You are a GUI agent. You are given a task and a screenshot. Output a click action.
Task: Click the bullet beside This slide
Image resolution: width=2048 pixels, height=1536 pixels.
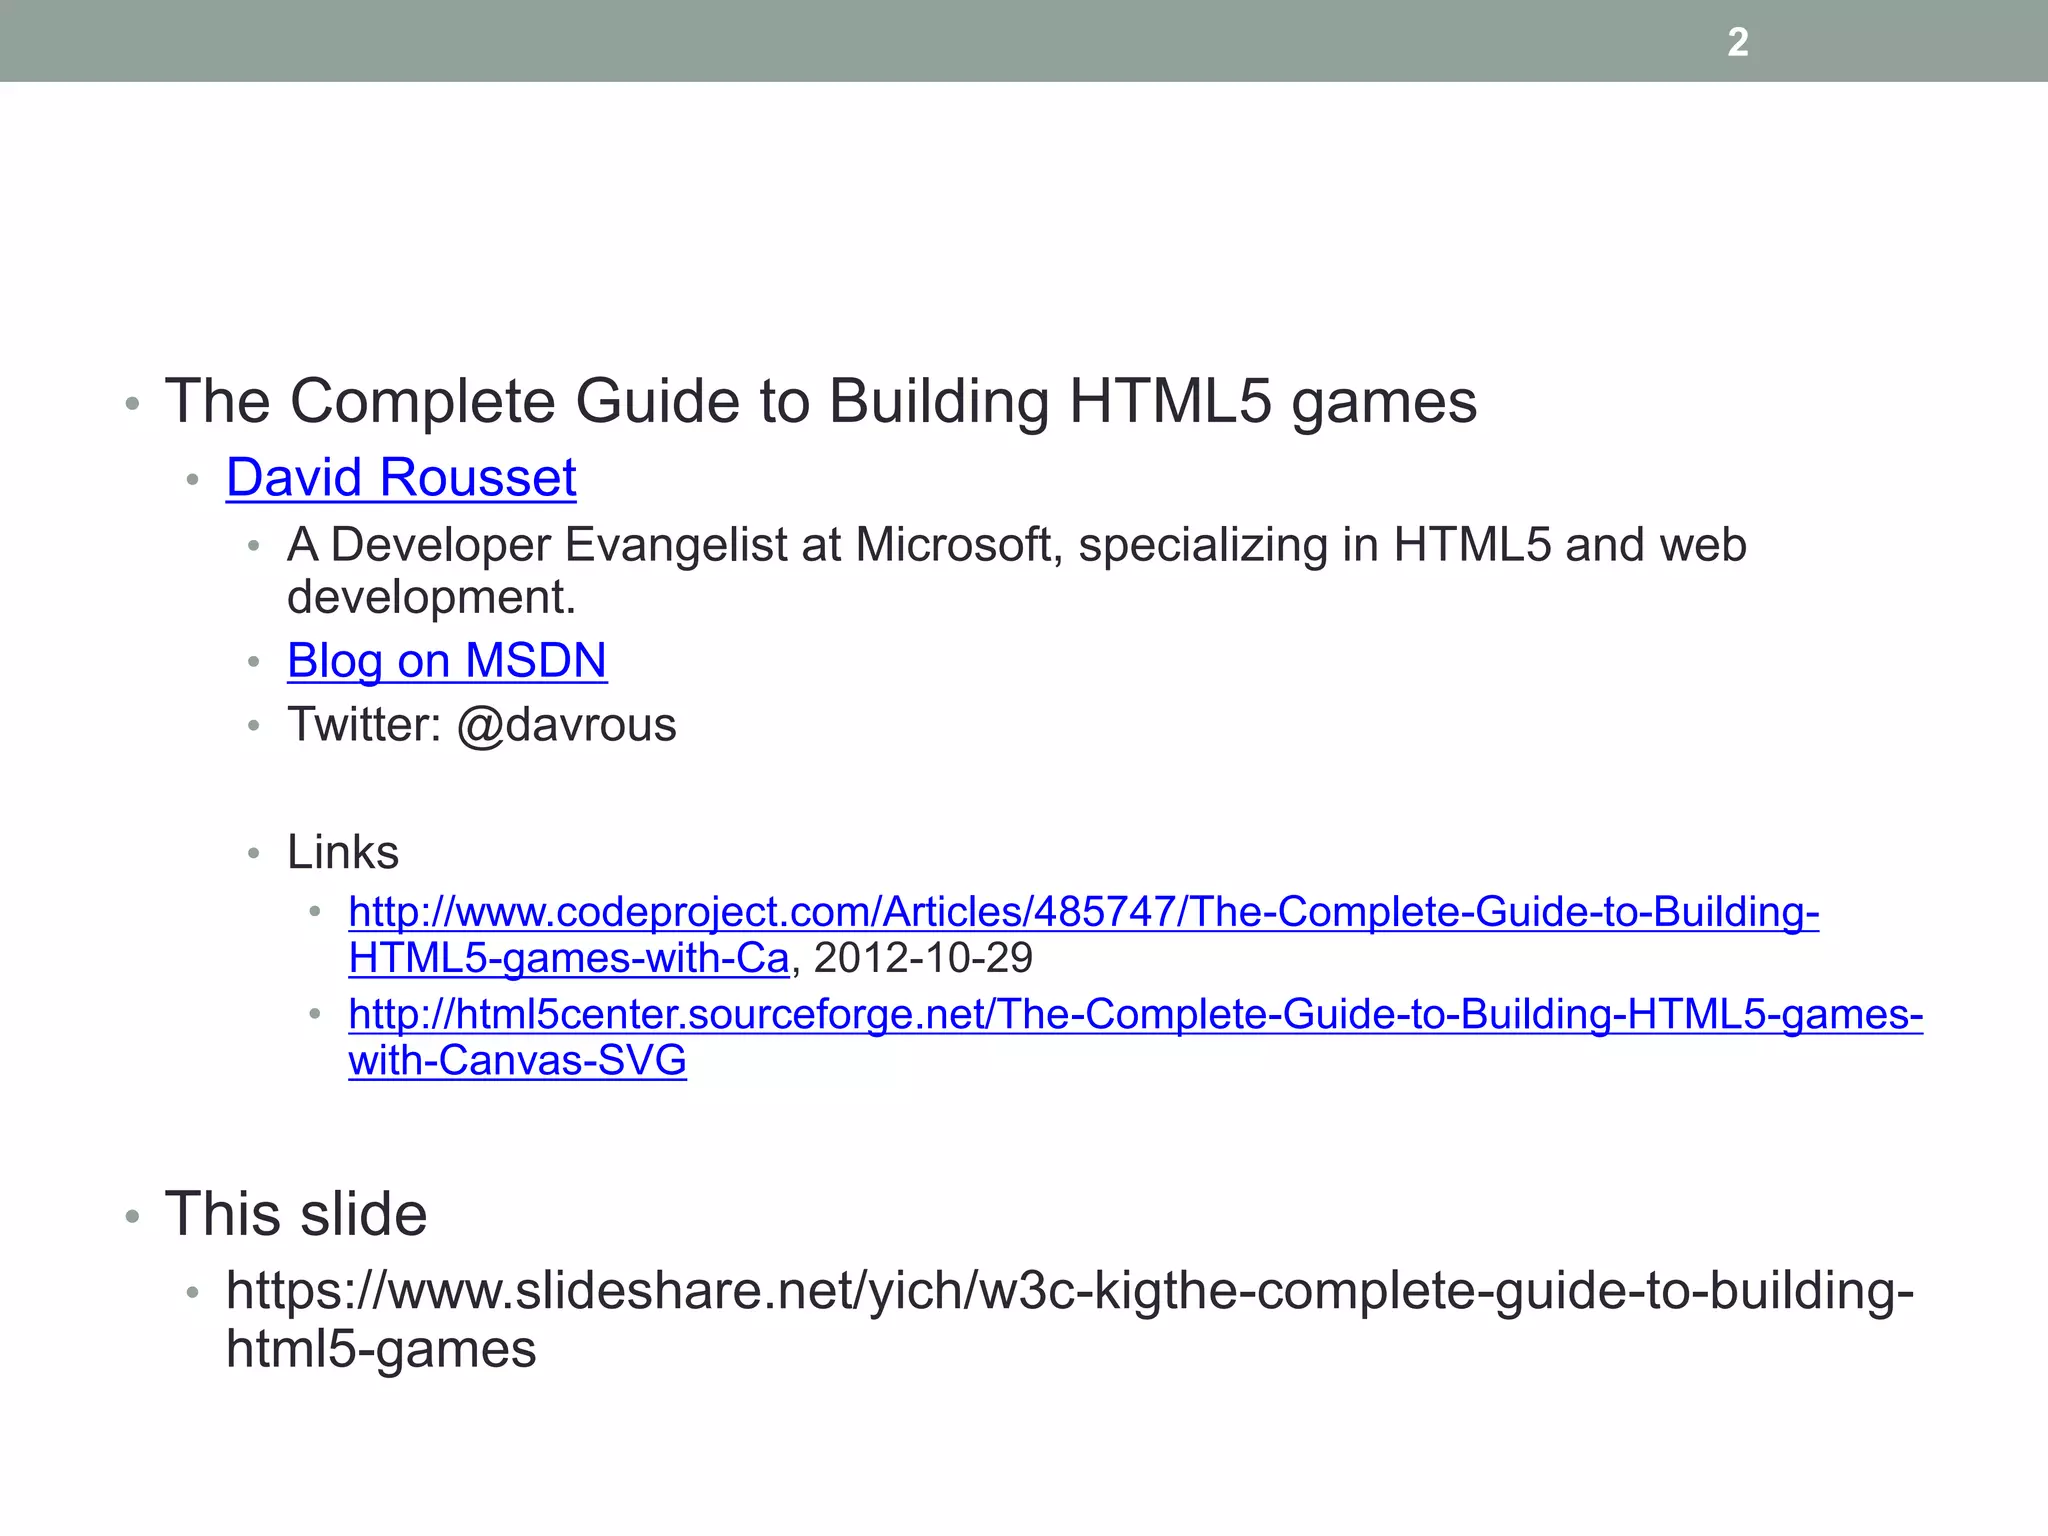point(132,1218)
